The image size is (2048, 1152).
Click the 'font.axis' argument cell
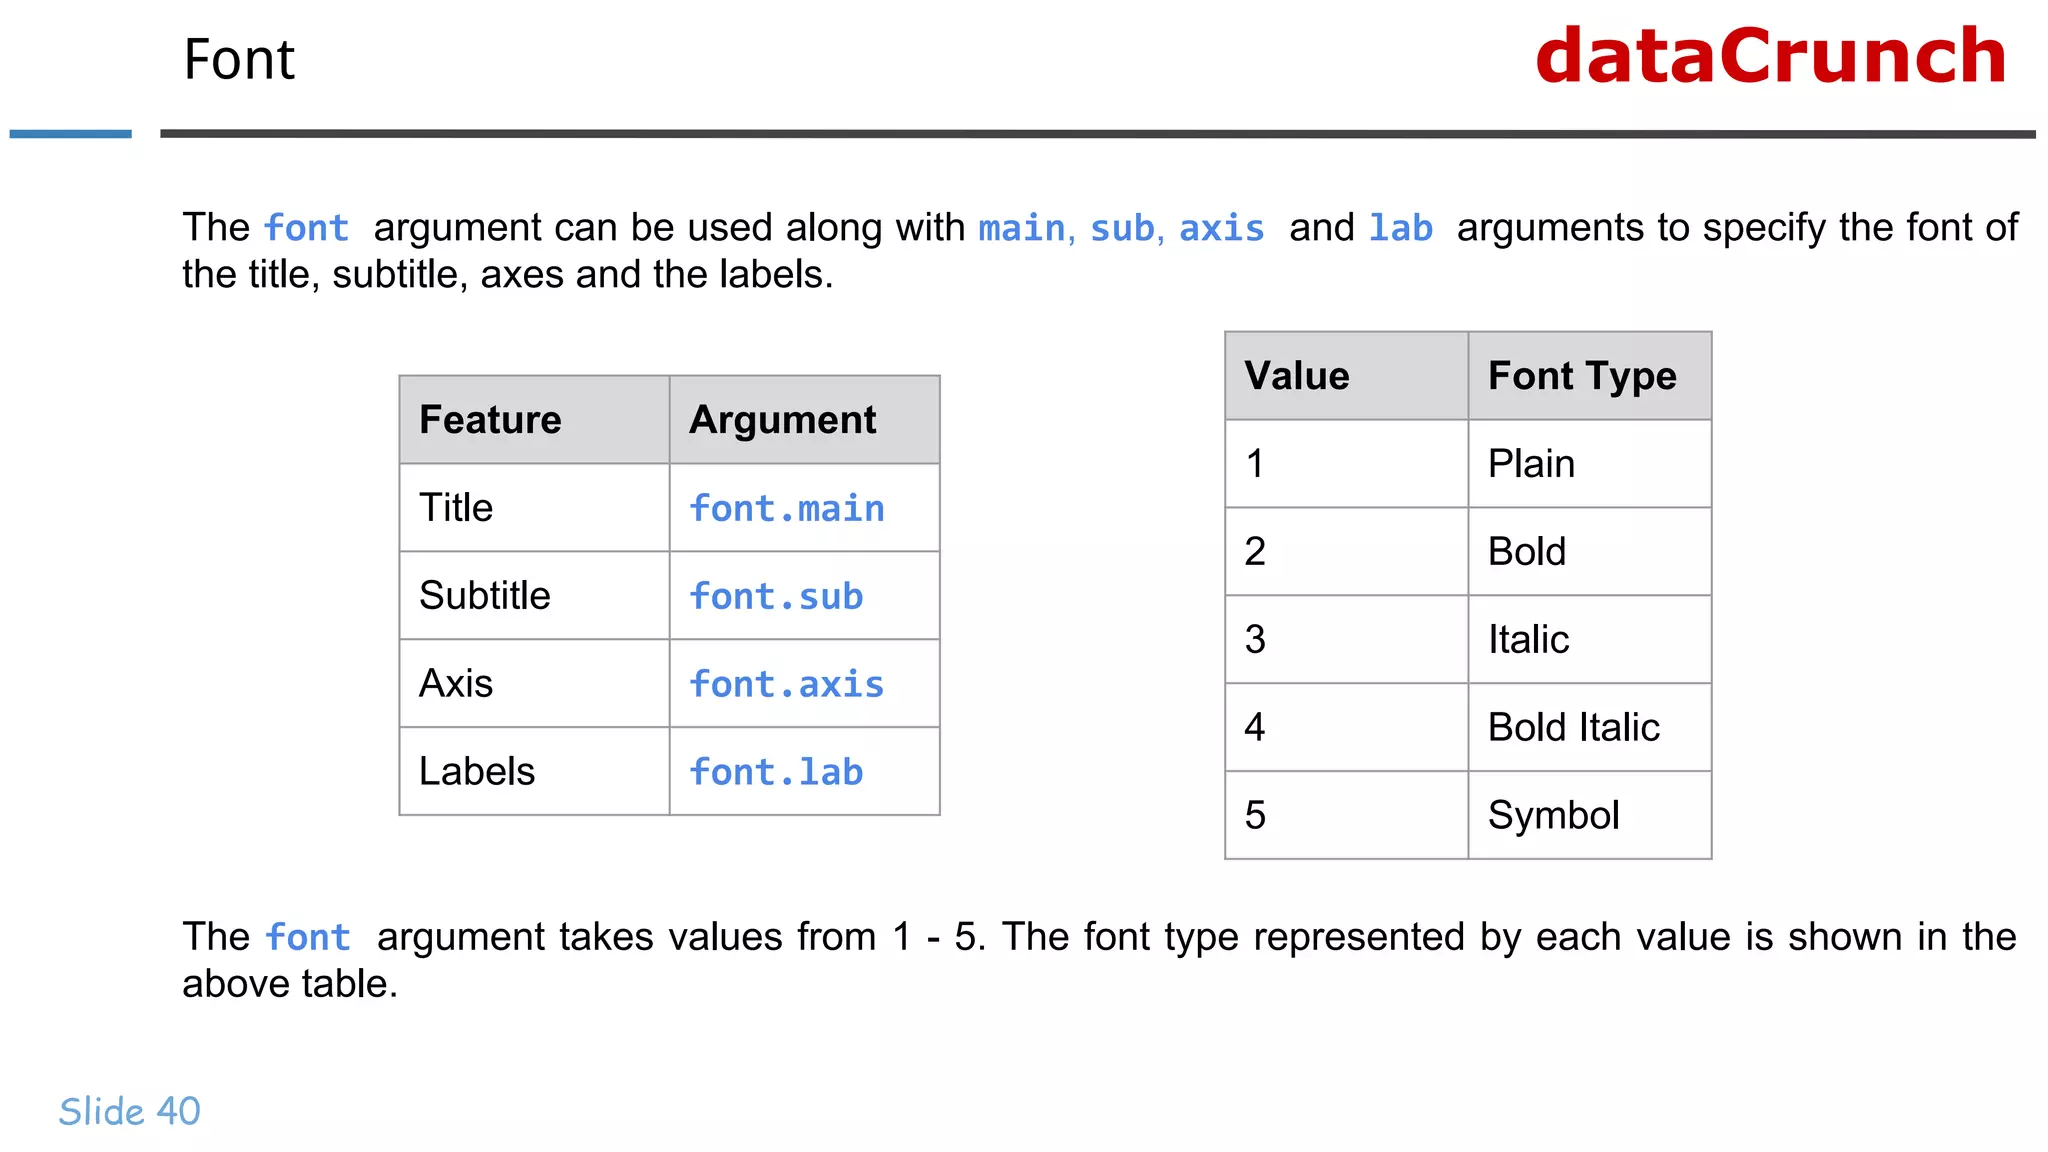pyautogui.click(x=804, y=684)
